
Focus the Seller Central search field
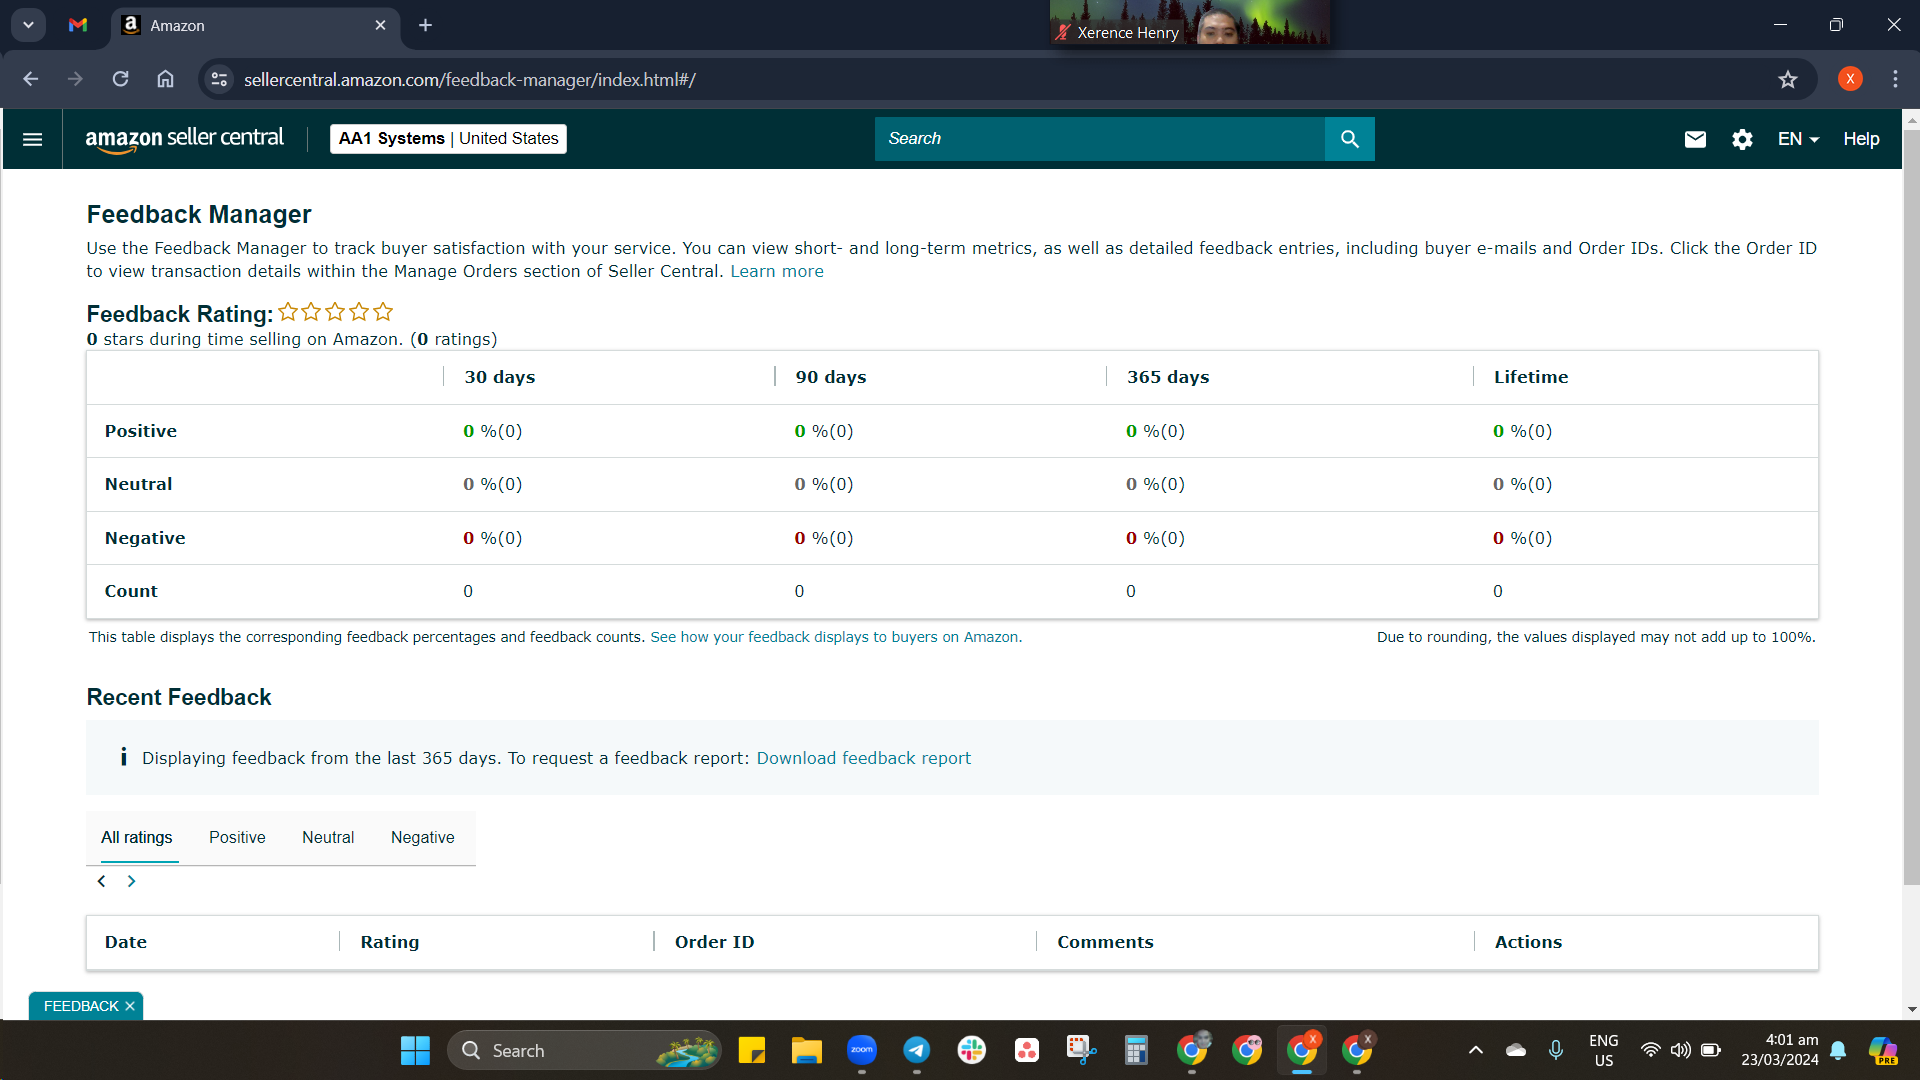(1099, 139)
